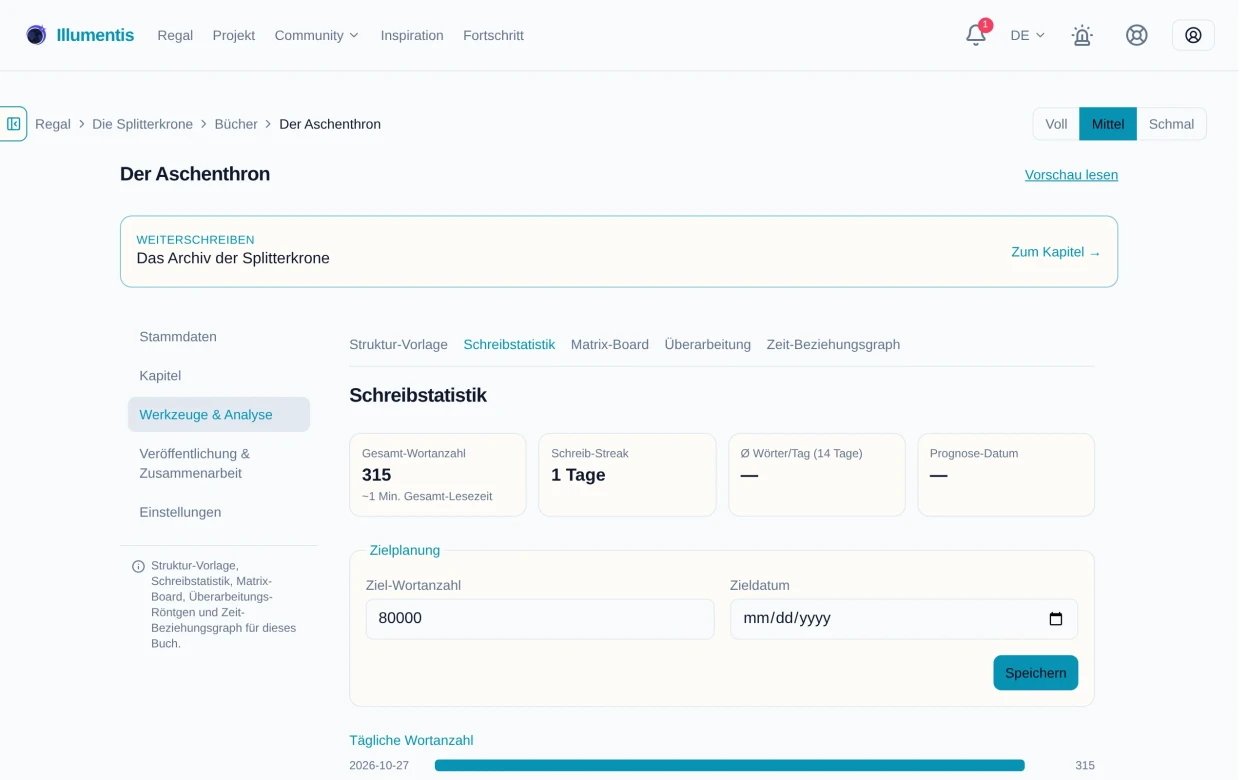Click the Zieldatum date field
Viewport: 1248px width, 780px height.
(904, 619)
